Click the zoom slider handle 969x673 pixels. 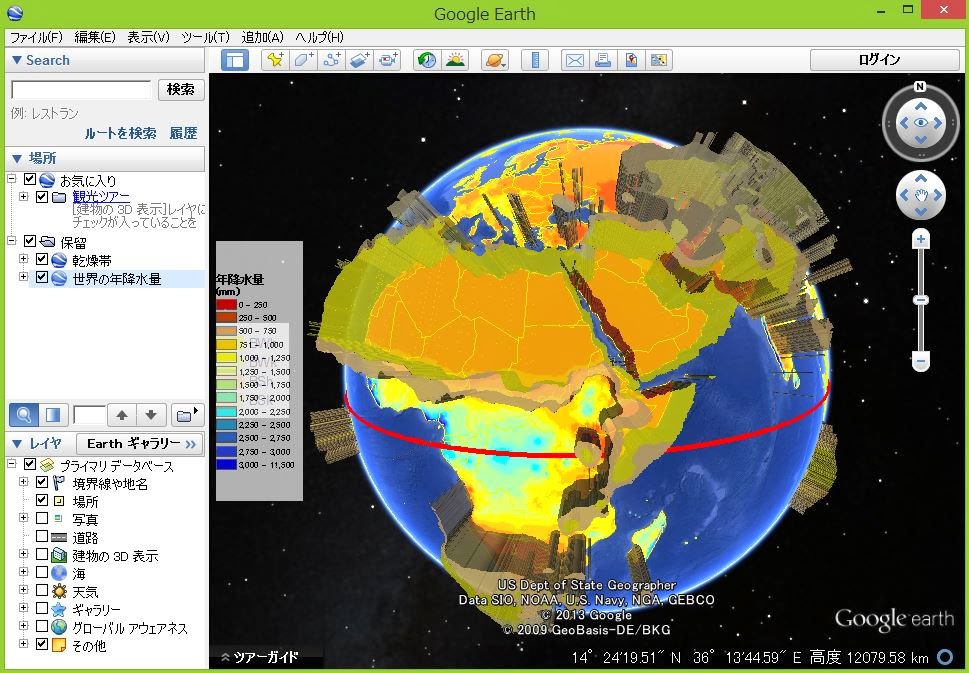click(x=921, y=300)
